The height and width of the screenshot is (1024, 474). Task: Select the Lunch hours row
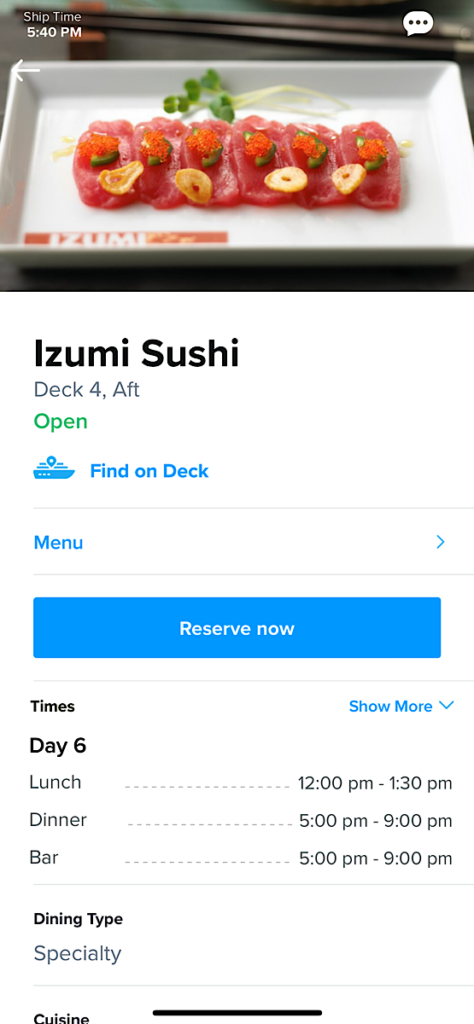pyautogui.click(x=241, y=782)
